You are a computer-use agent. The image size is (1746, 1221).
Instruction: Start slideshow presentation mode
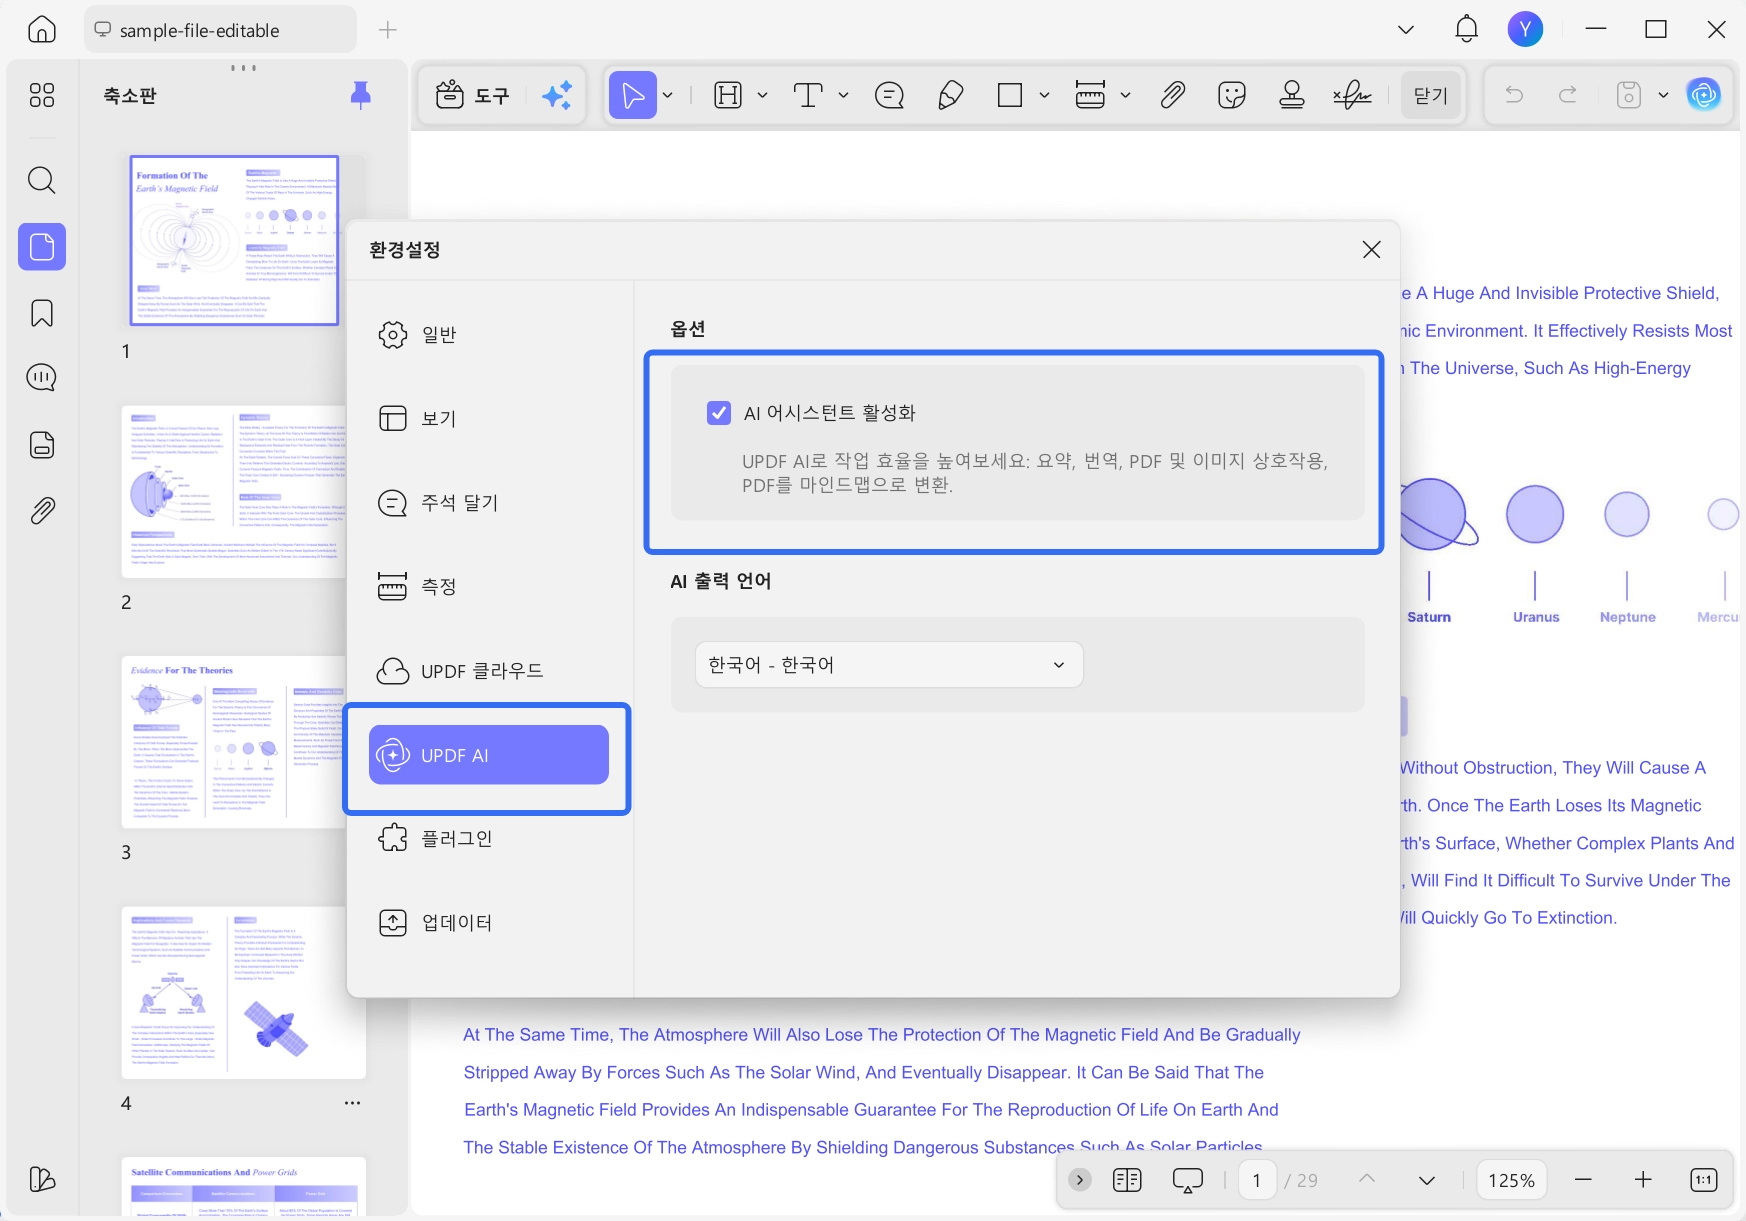pos(1187,1180)
